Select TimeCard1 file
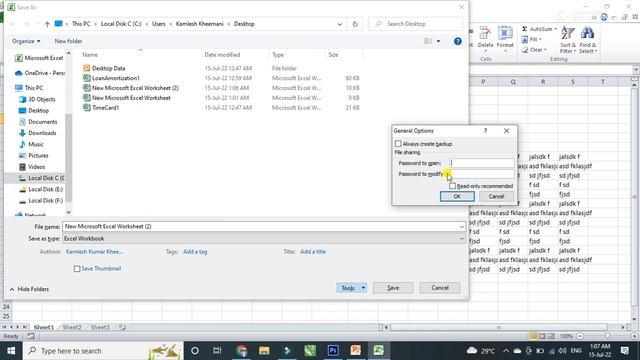The image size is (640, 360). point(105,108)
